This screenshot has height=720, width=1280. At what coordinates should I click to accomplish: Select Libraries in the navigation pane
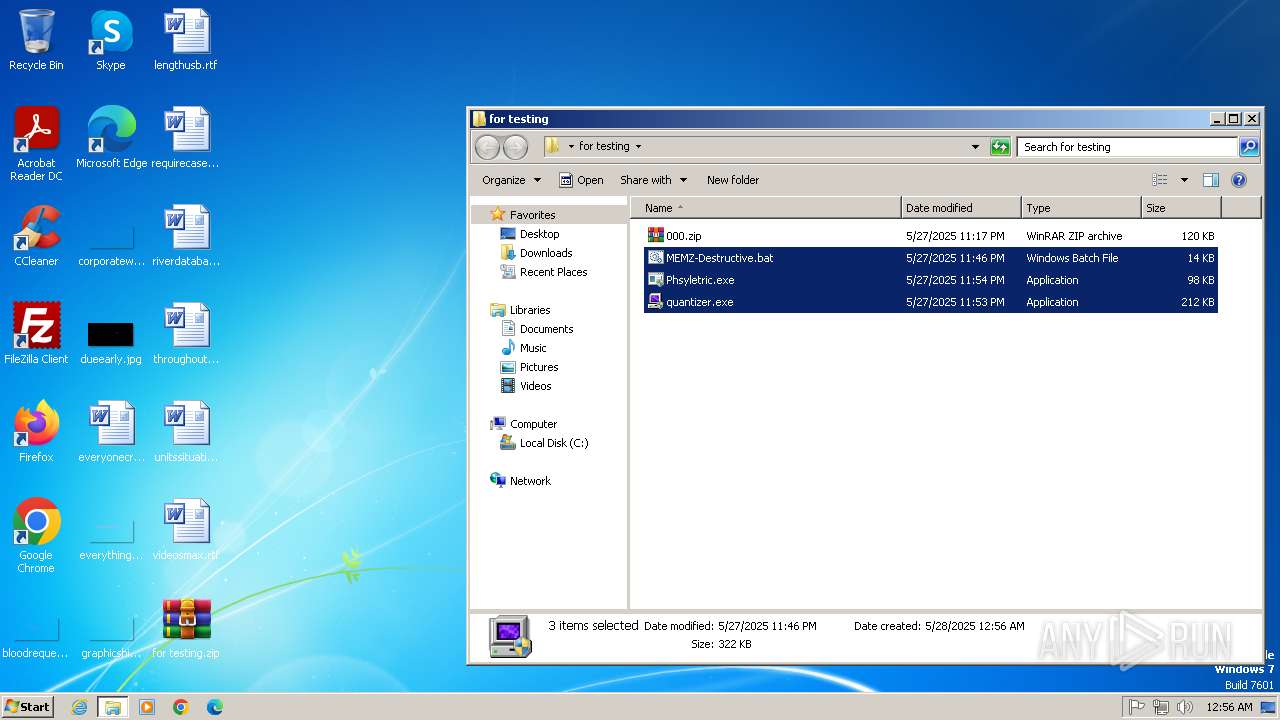(530, 310)
